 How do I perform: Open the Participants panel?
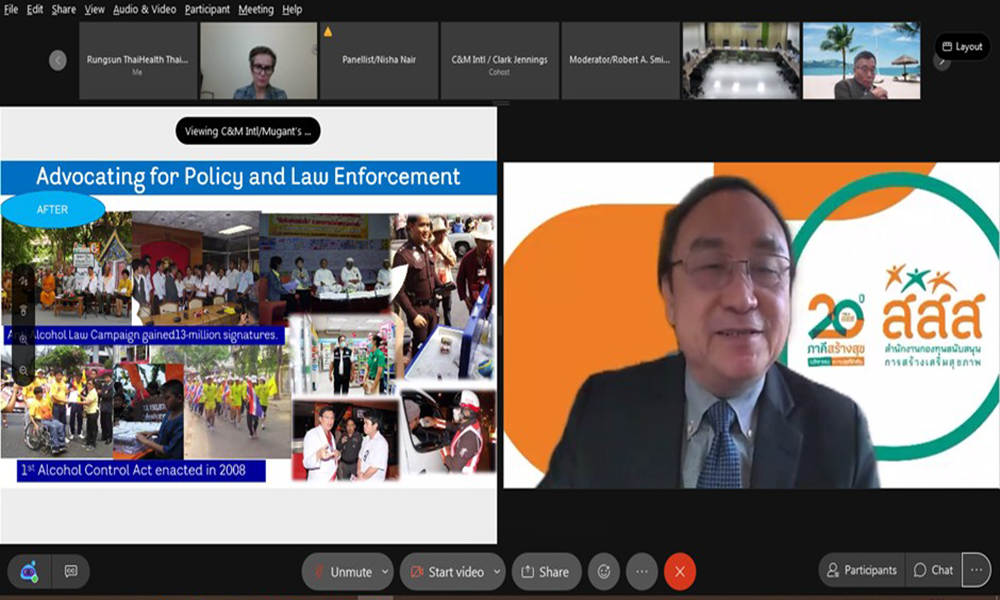[x=861, y=570]
